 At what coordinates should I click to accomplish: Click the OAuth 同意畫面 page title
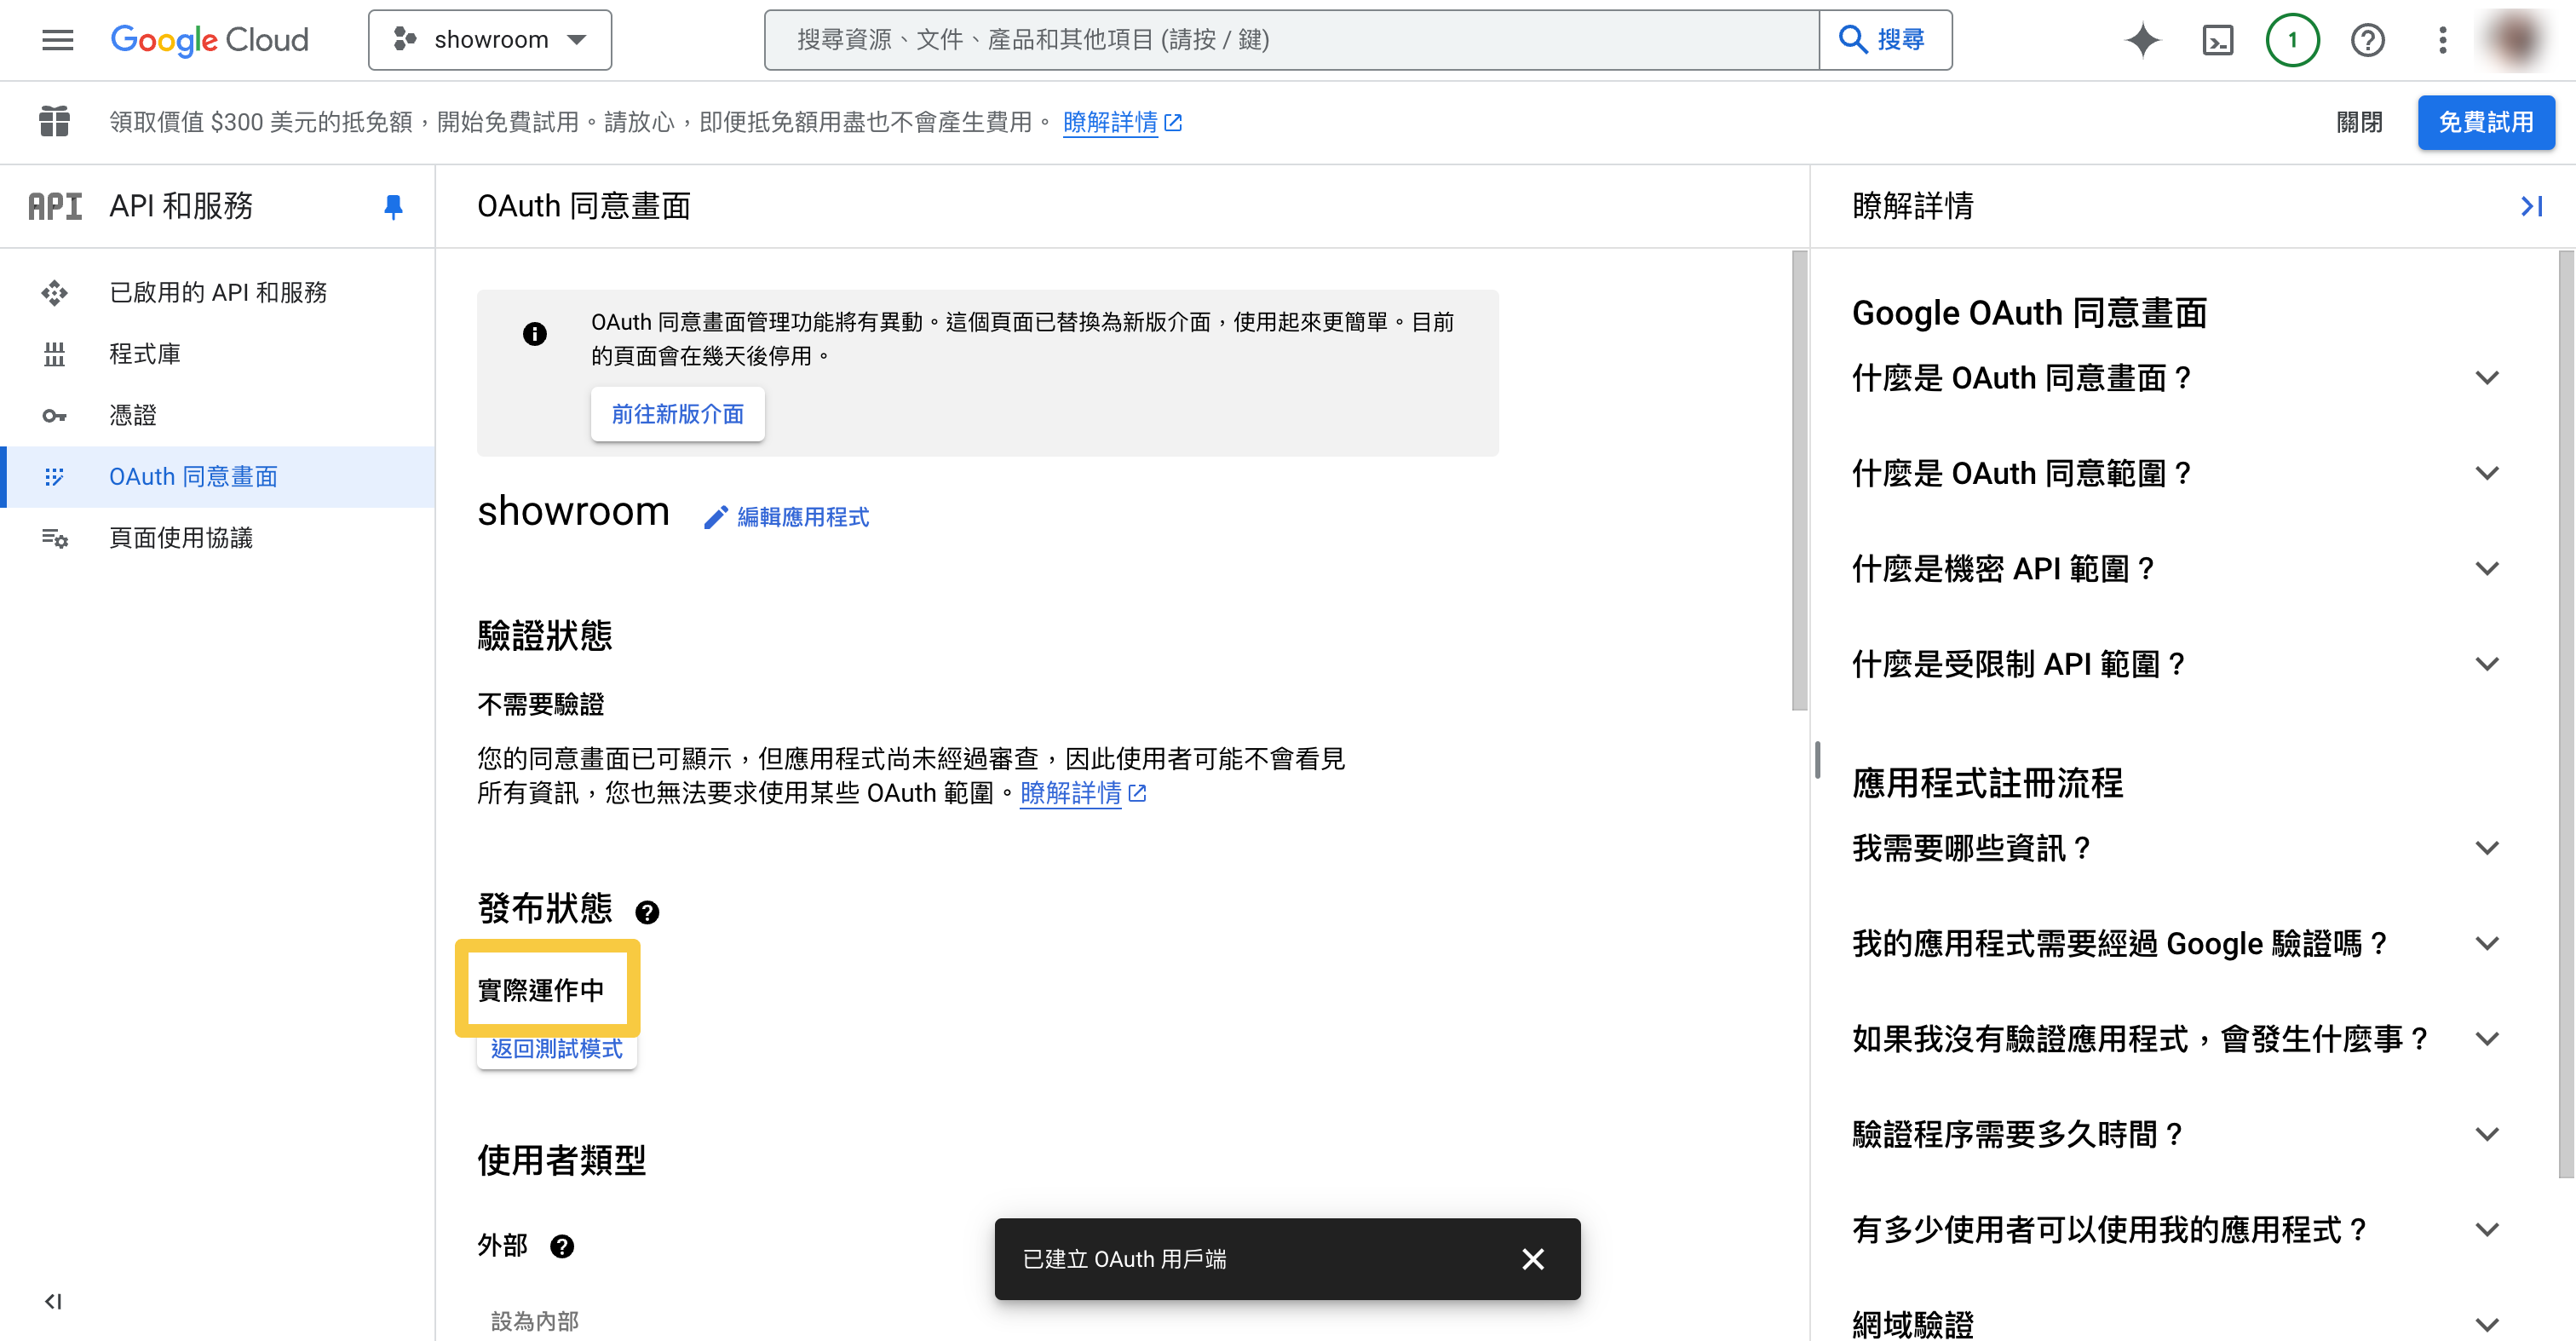pyautogui.click(x=584, y=206)
